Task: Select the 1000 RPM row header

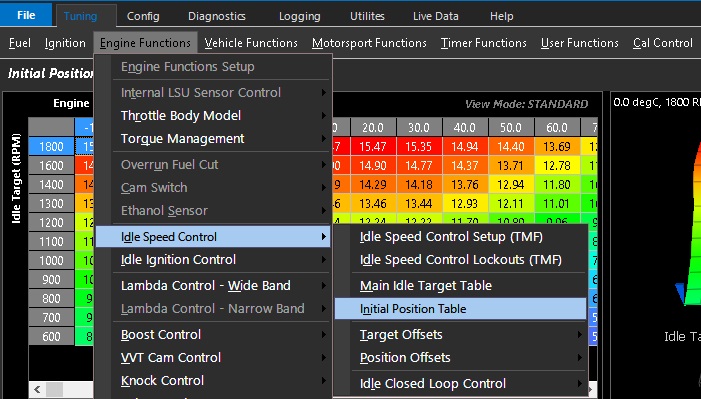Action: [x=51, y=260]
